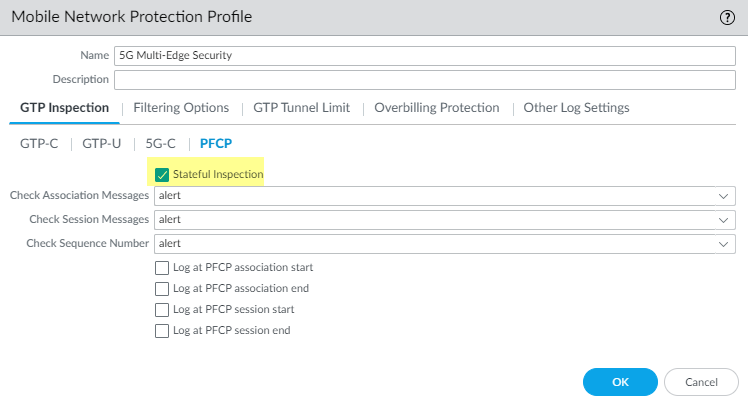Focus the Description text field
748x411 pixels.
(425, 79)
